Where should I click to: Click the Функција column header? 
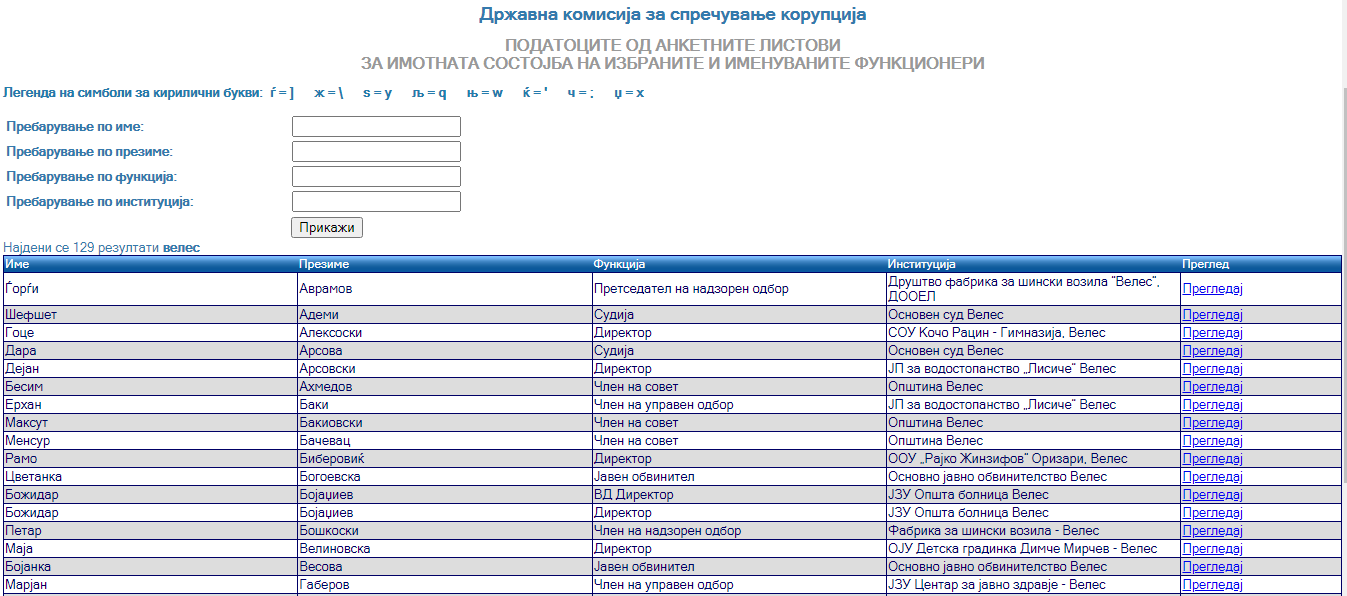click(x=739, y=264)
